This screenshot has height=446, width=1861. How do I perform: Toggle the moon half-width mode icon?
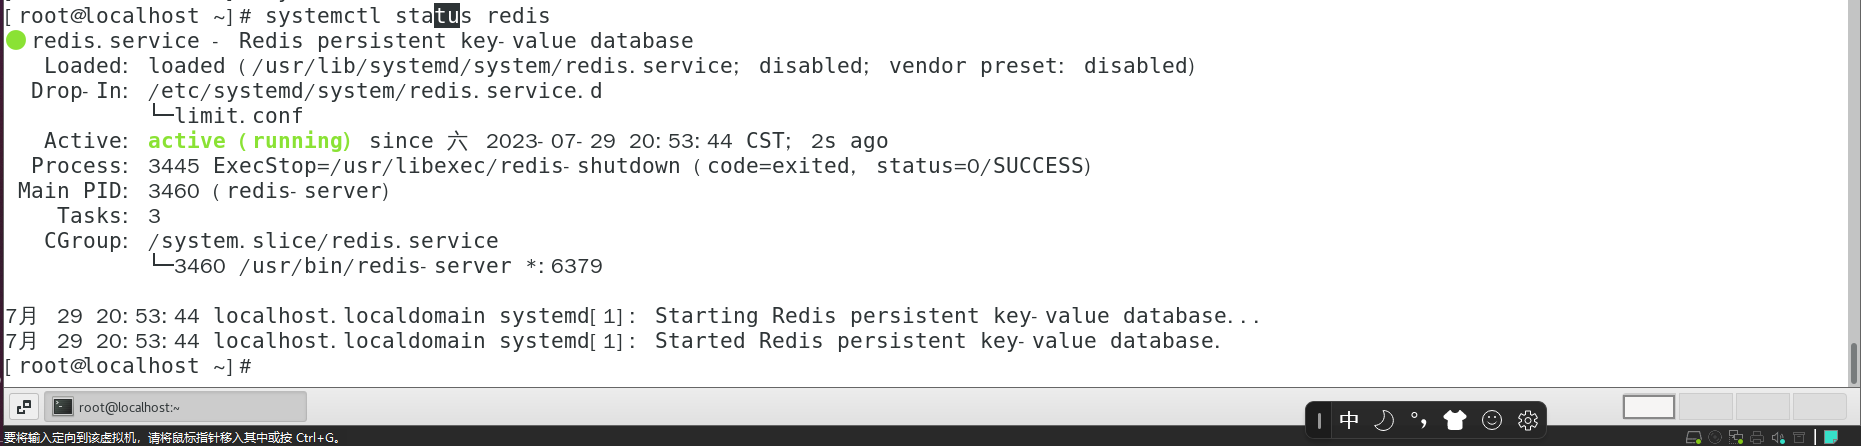1384,420
